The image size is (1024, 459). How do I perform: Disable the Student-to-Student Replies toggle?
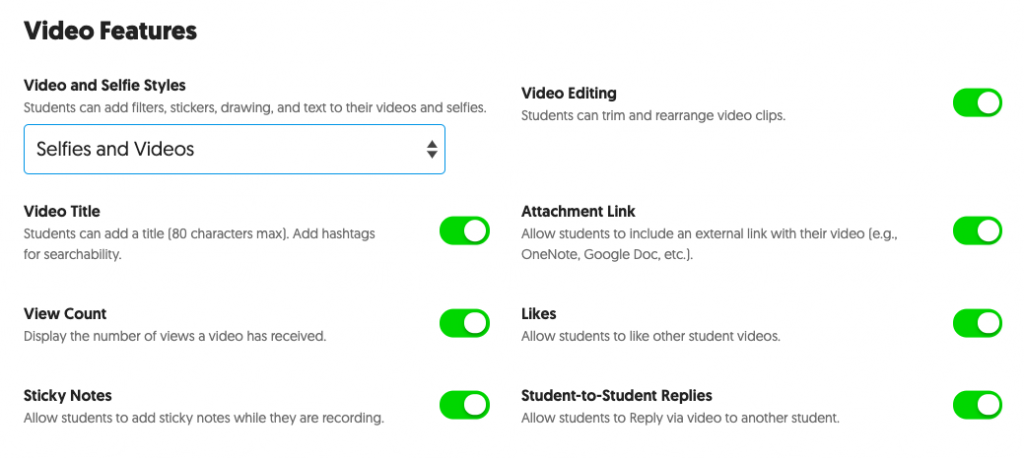point(976,405)
